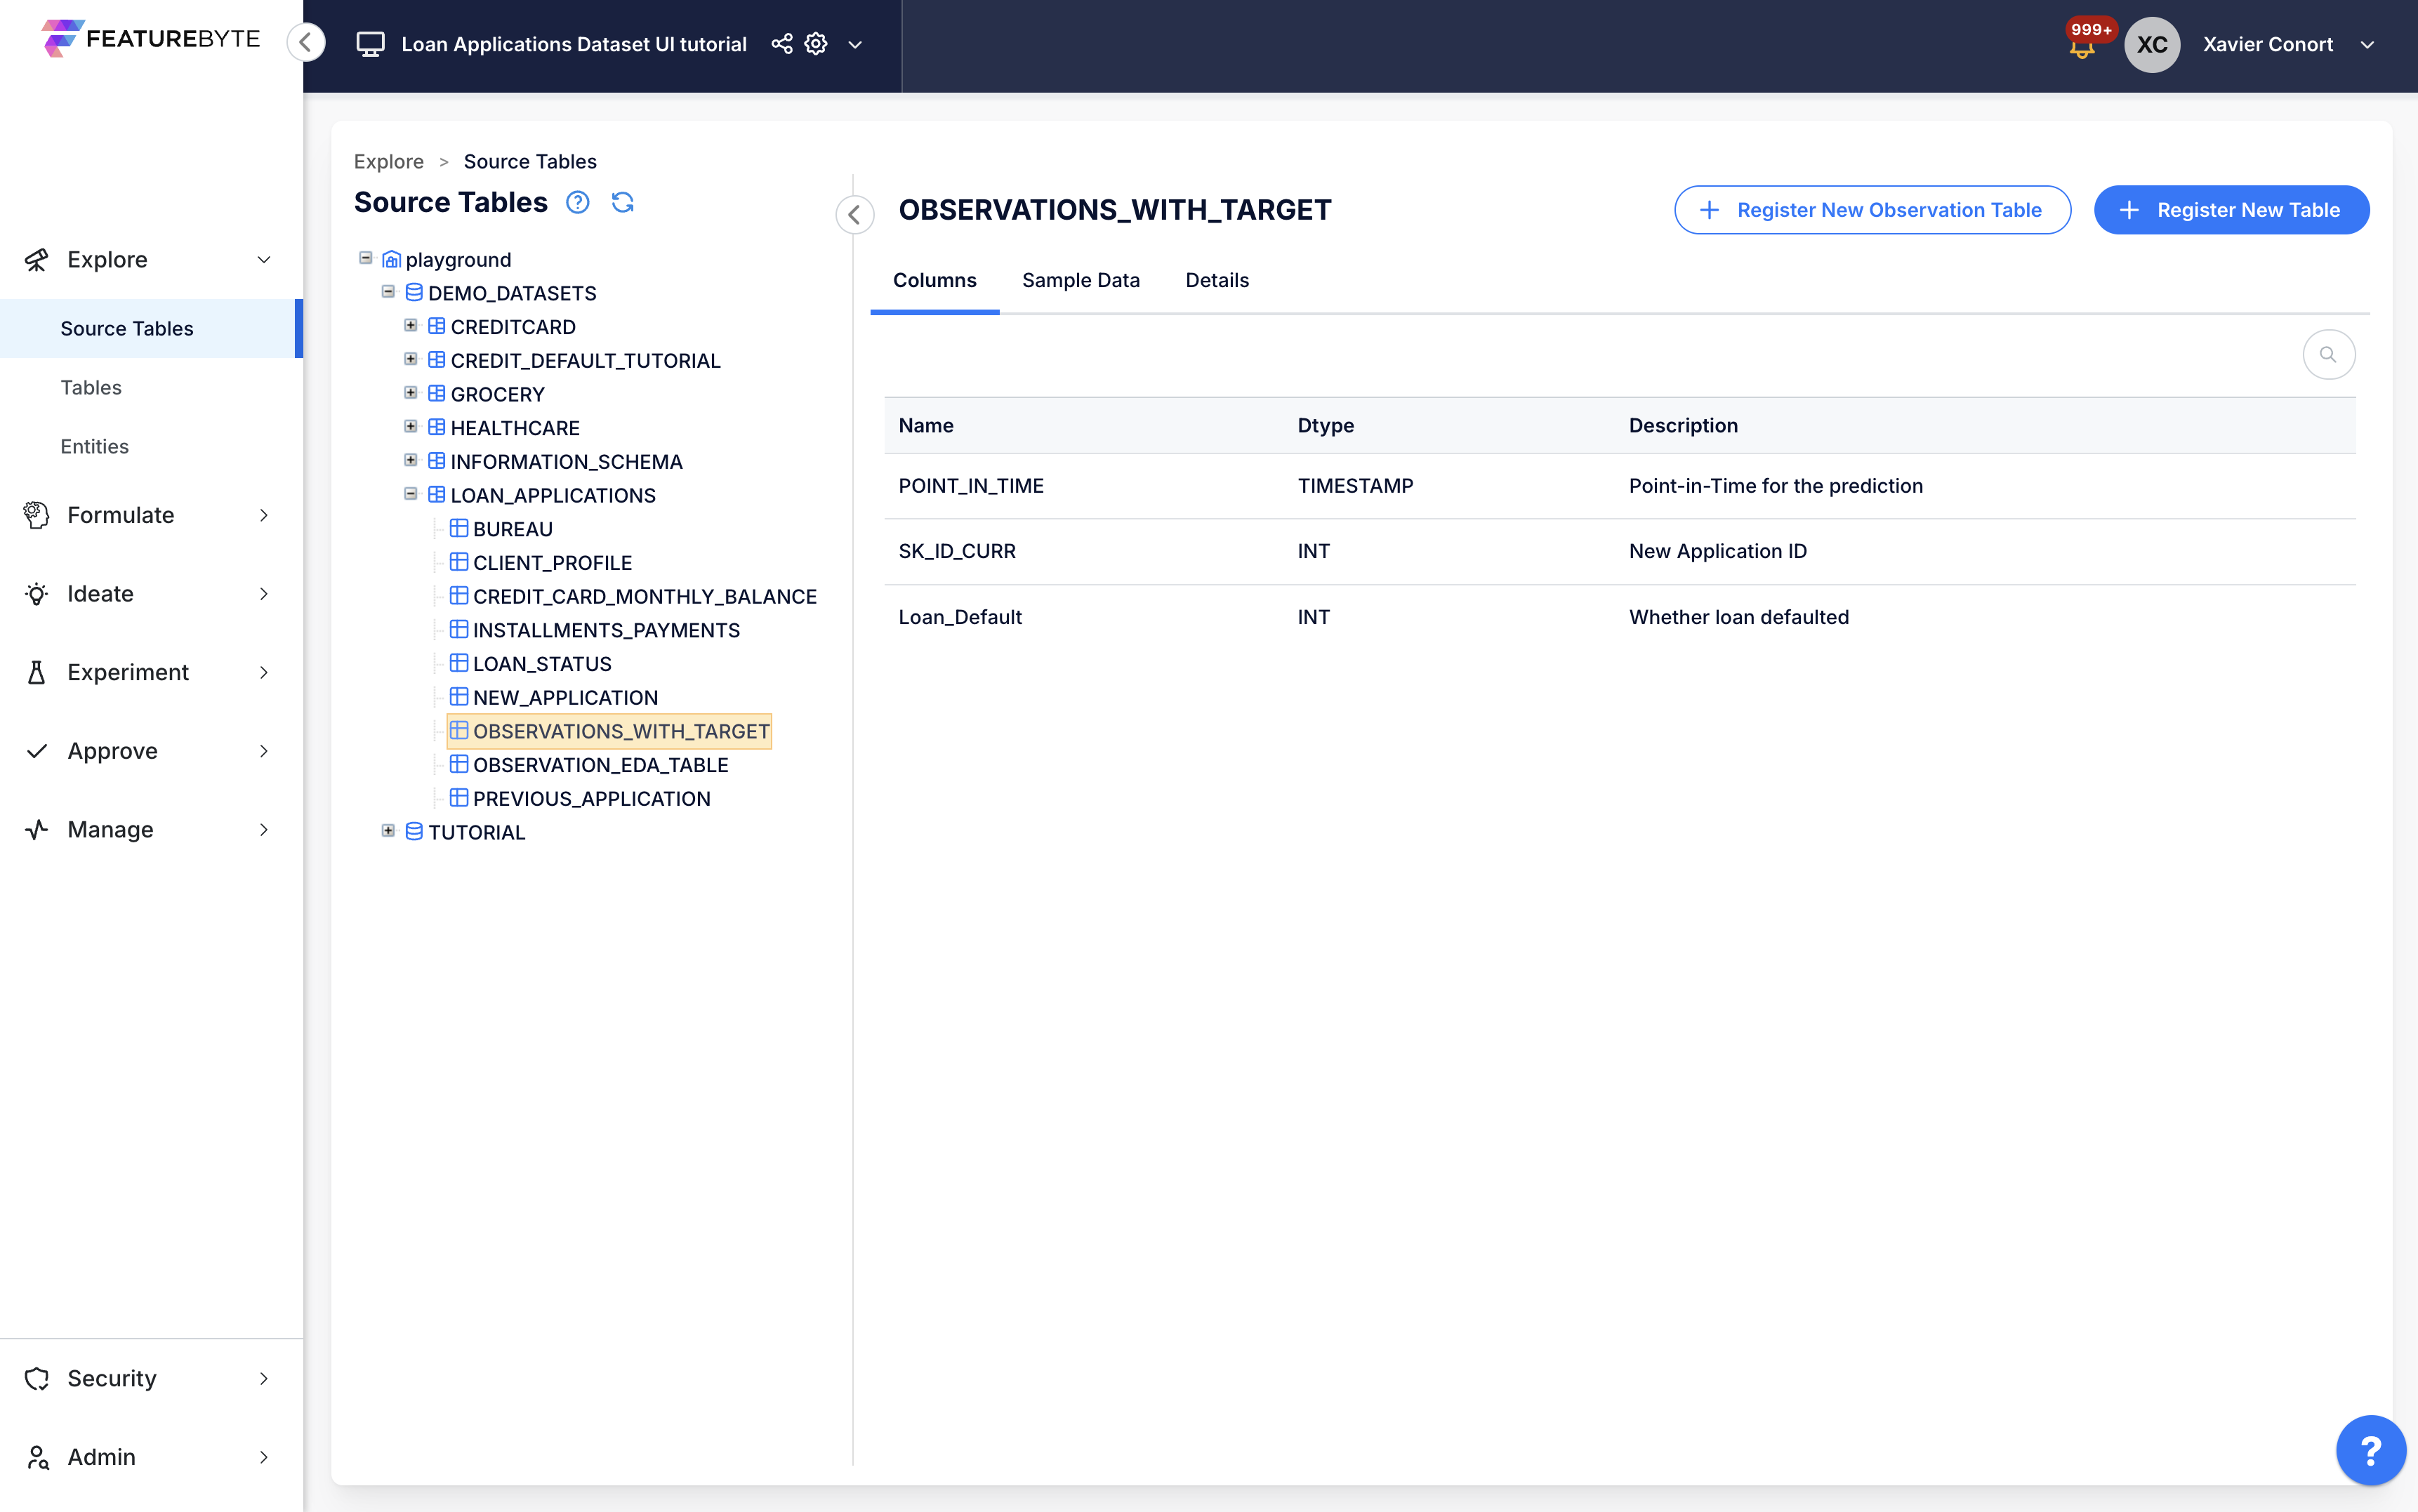
Task: Switch to the Sample Data tab
Action: point(1081,280)
